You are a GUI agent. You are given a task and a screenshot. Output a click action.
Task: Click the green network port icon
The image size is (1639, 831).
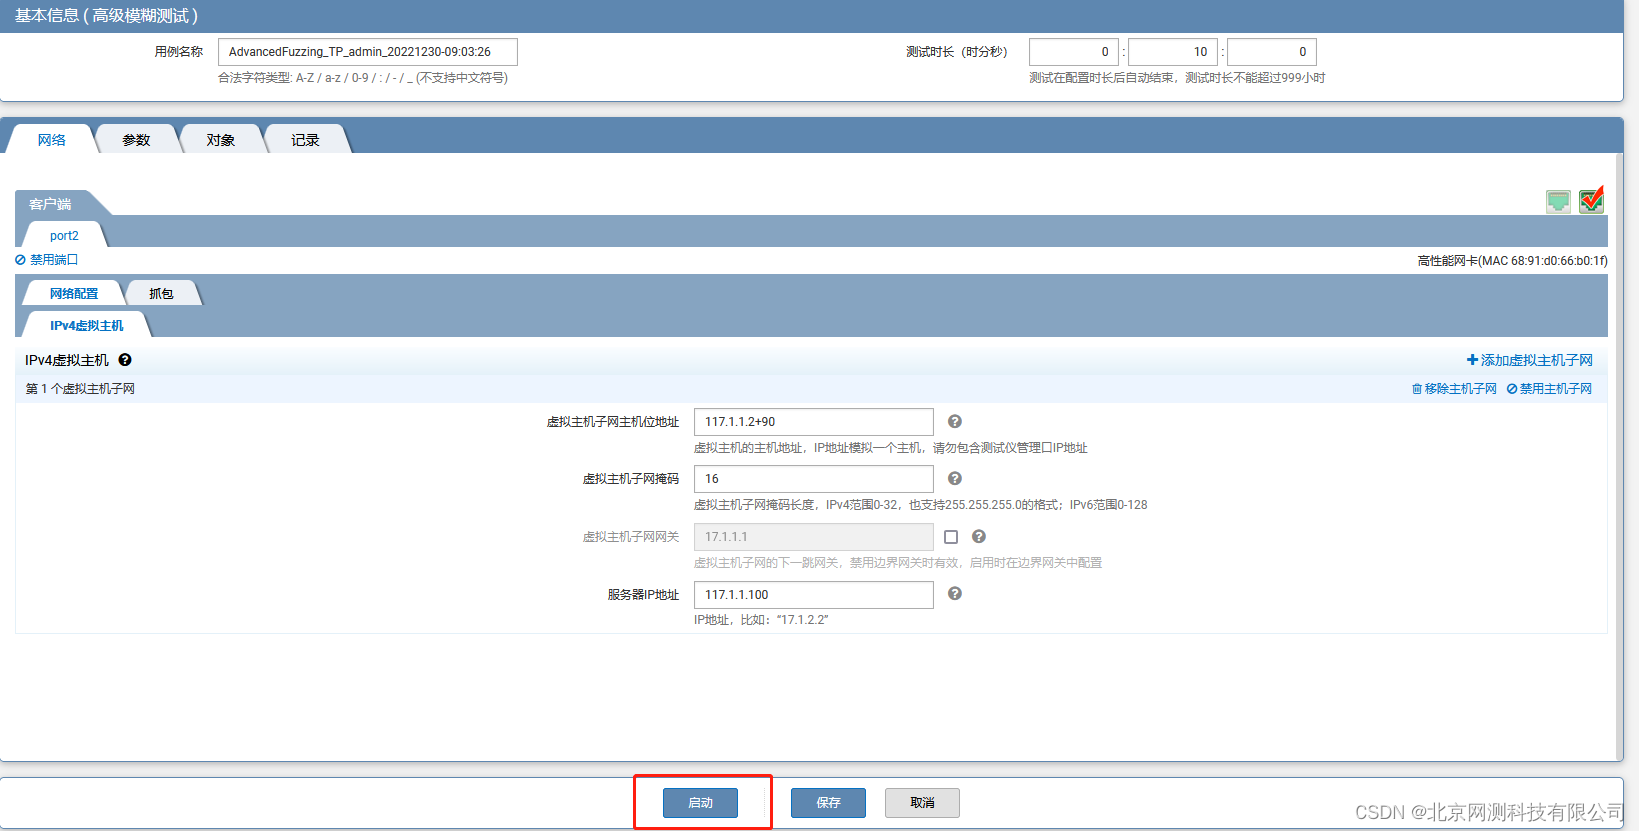click(1558, 202)
